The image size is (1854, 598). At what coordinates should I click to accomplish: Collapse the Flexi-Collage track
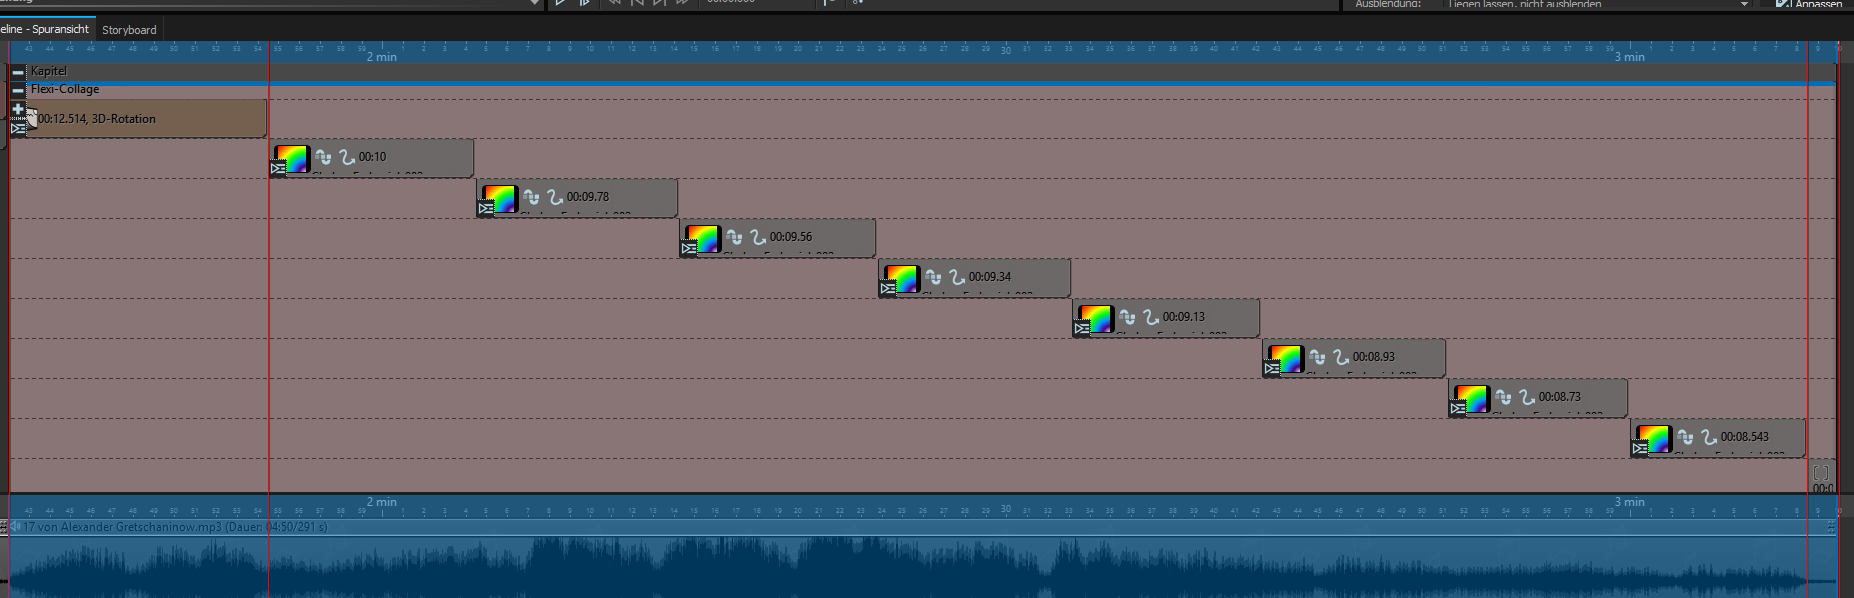click(18, 90)
